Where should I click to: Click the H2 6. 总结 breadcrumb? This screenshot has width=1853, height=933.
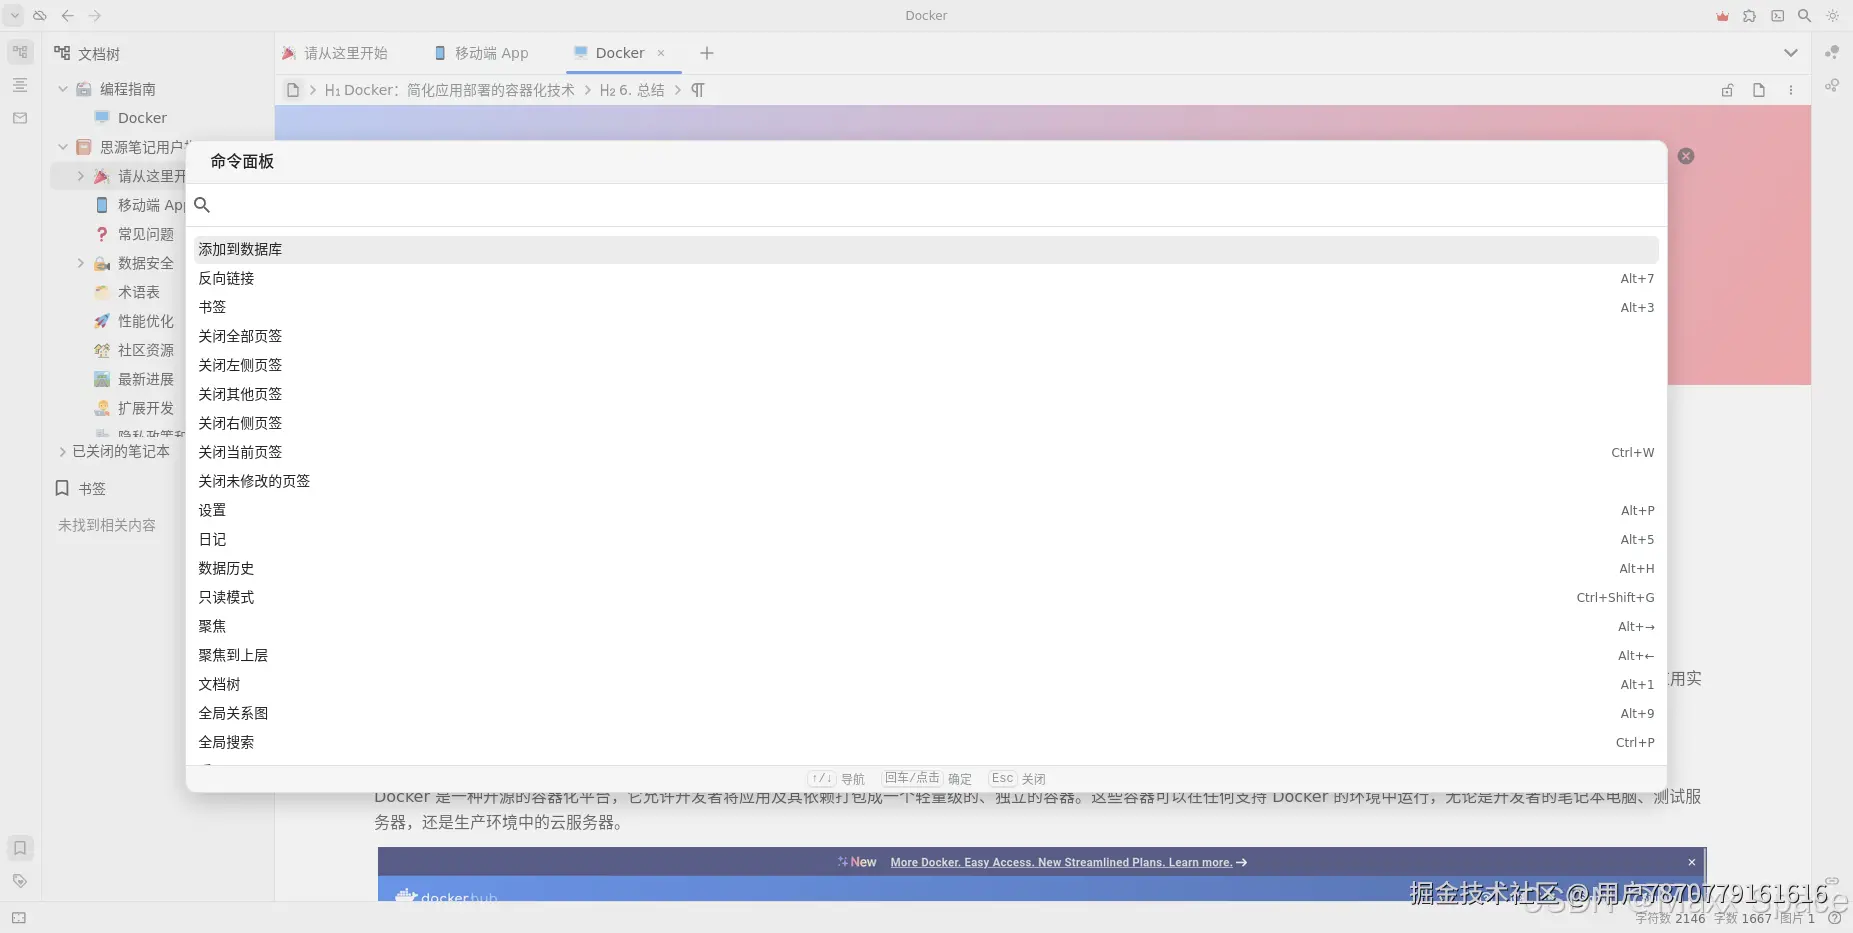pyautogui.click(x=632, y=90)
